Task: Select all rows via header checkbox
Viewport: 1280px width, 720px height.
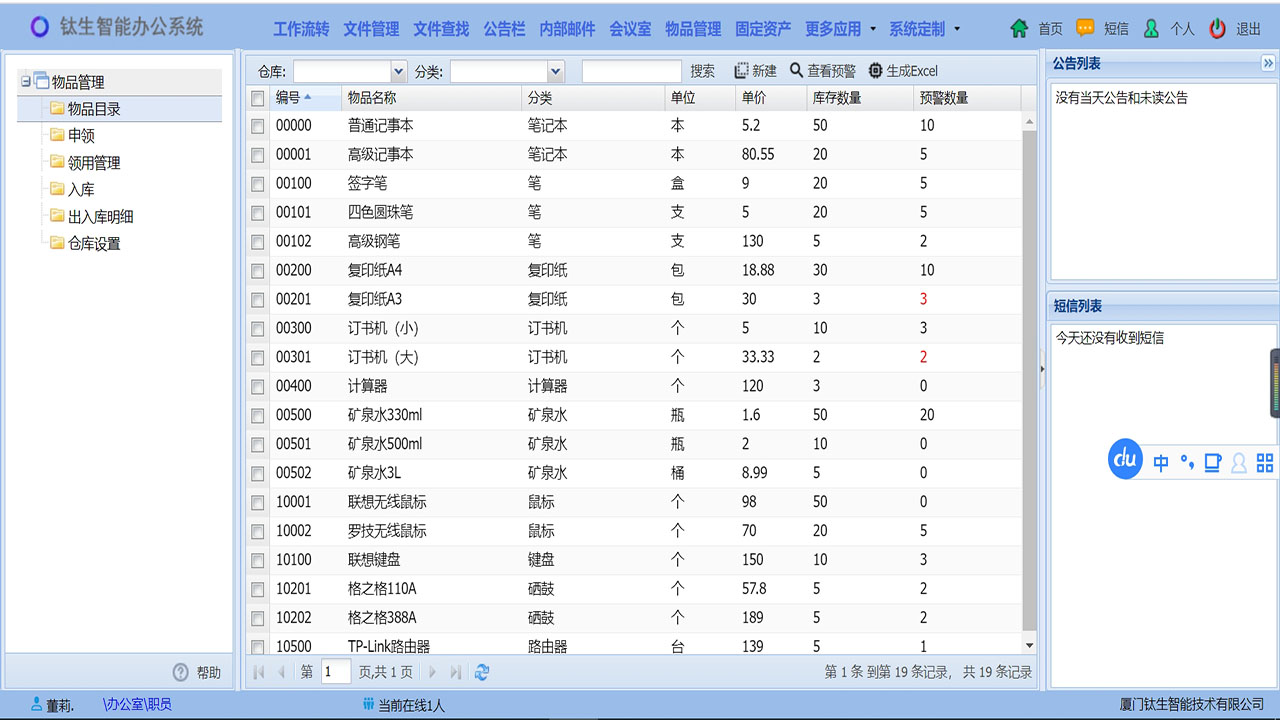Action: point(257,96)
